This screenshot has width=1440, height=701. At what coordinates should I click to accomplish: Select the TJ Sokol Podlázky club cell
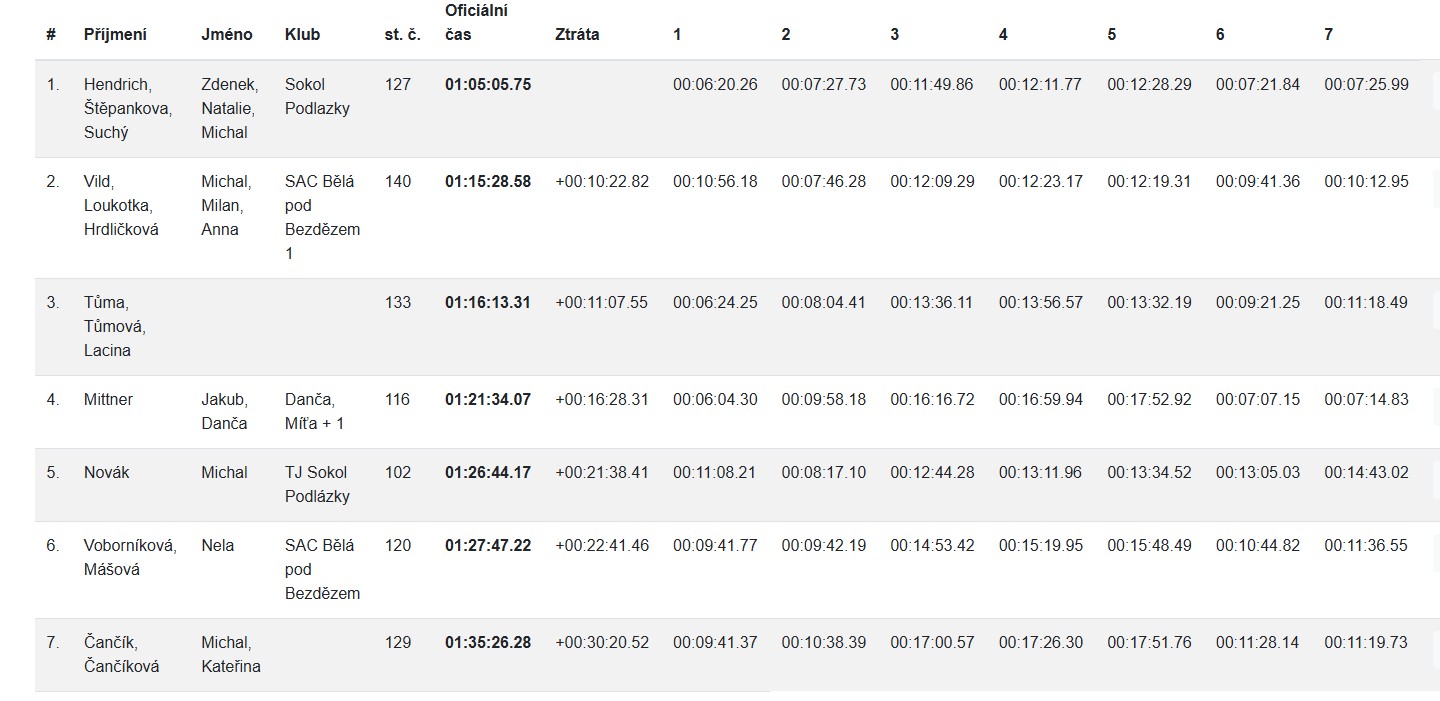tap(317, 484)
